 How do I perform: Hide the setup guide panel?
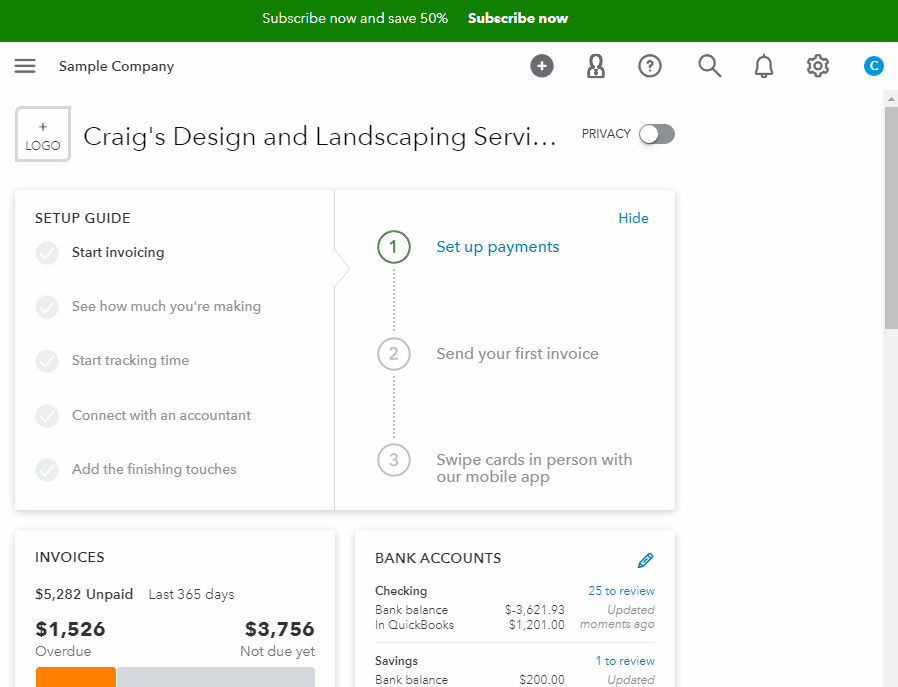633,218
